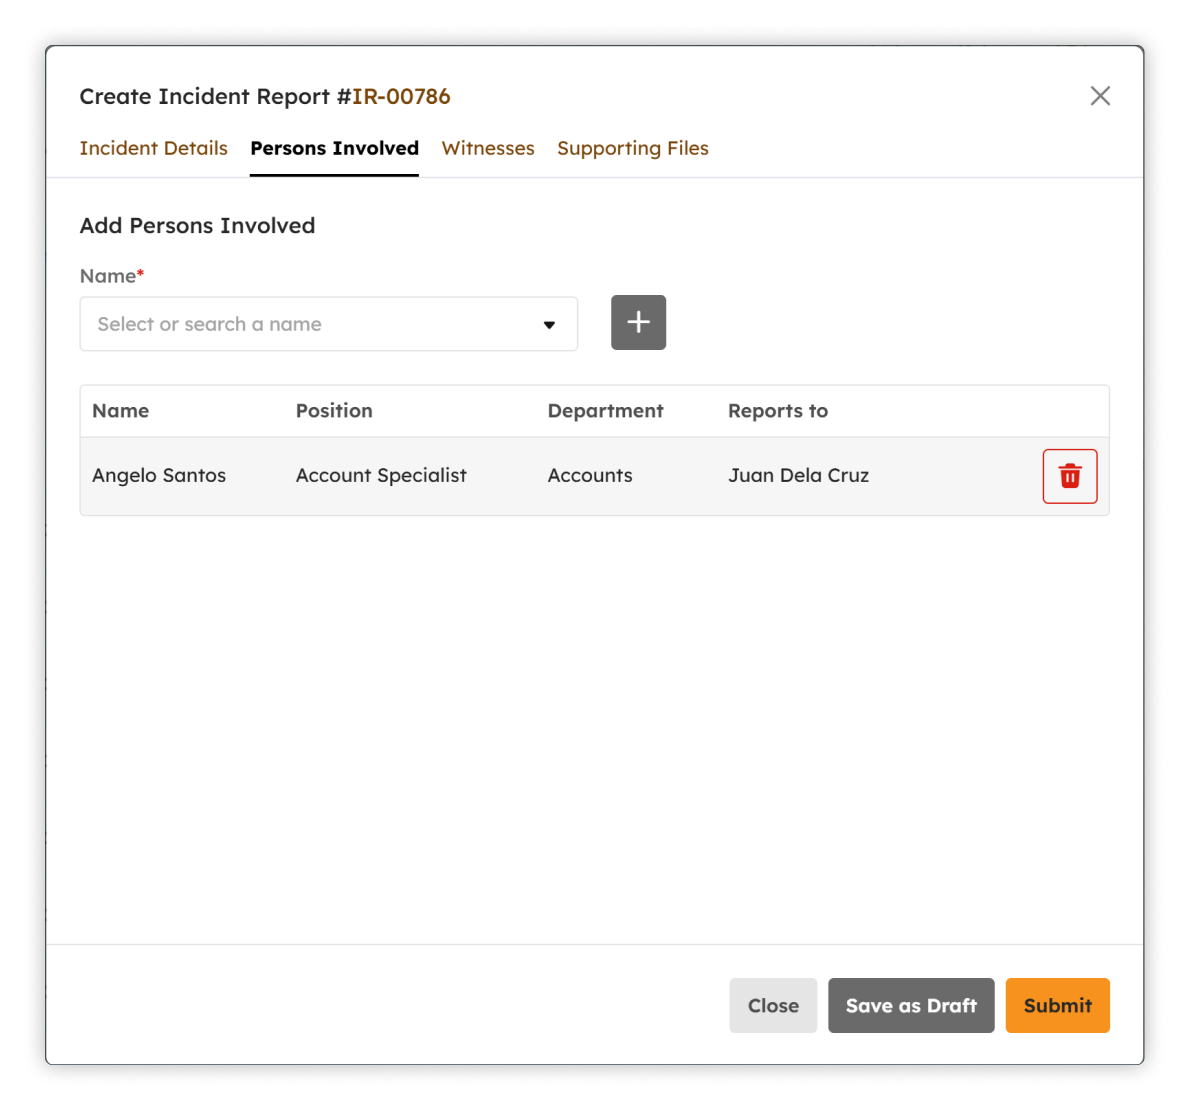Image resolution: width=1190 pixels, height=1110 pixels.
Task: Click the Department column header
Action: pos(605,410)
